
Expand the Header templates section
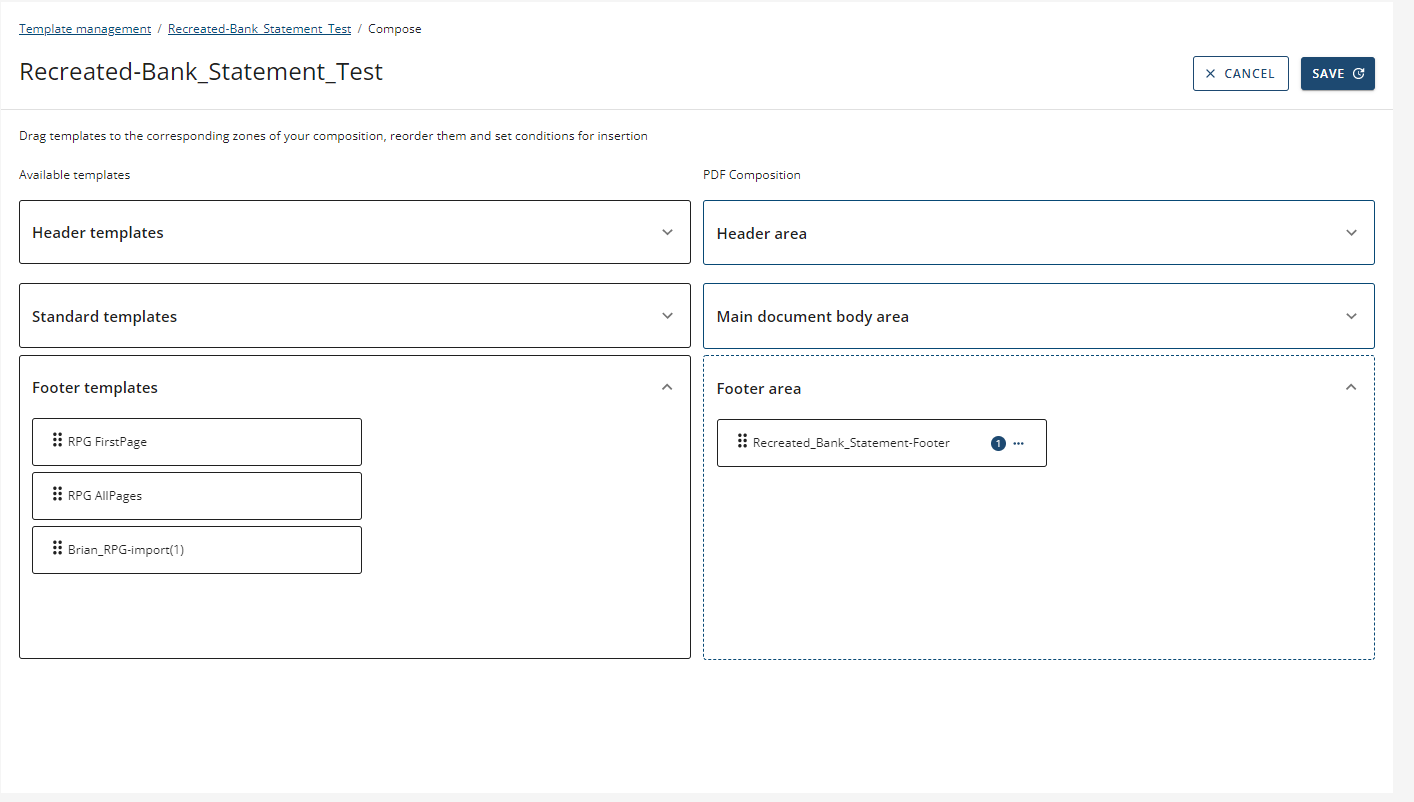pos(667,232)
